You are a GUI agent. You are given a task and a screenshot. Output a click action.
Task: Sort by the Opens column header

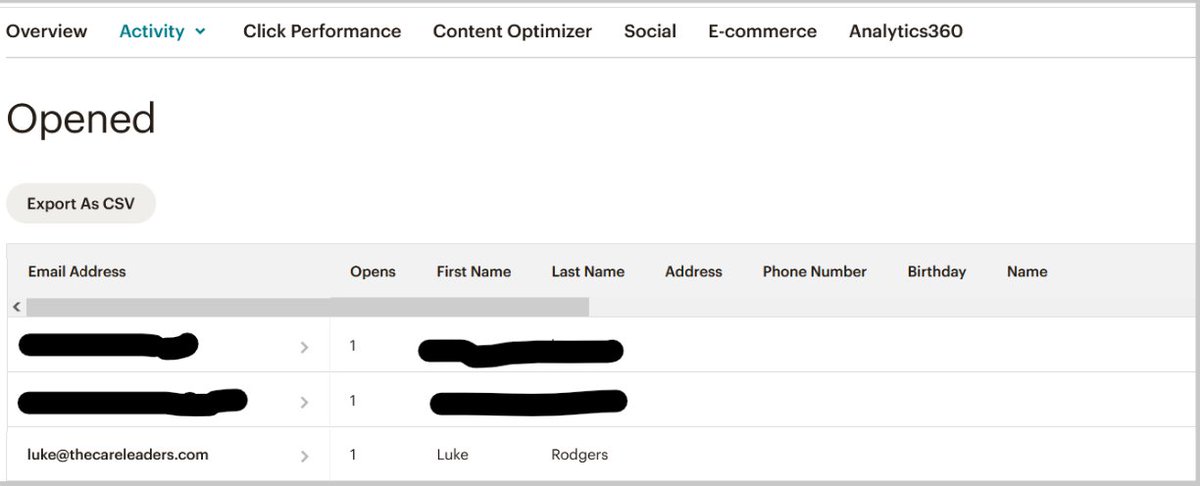click(373, 272)
